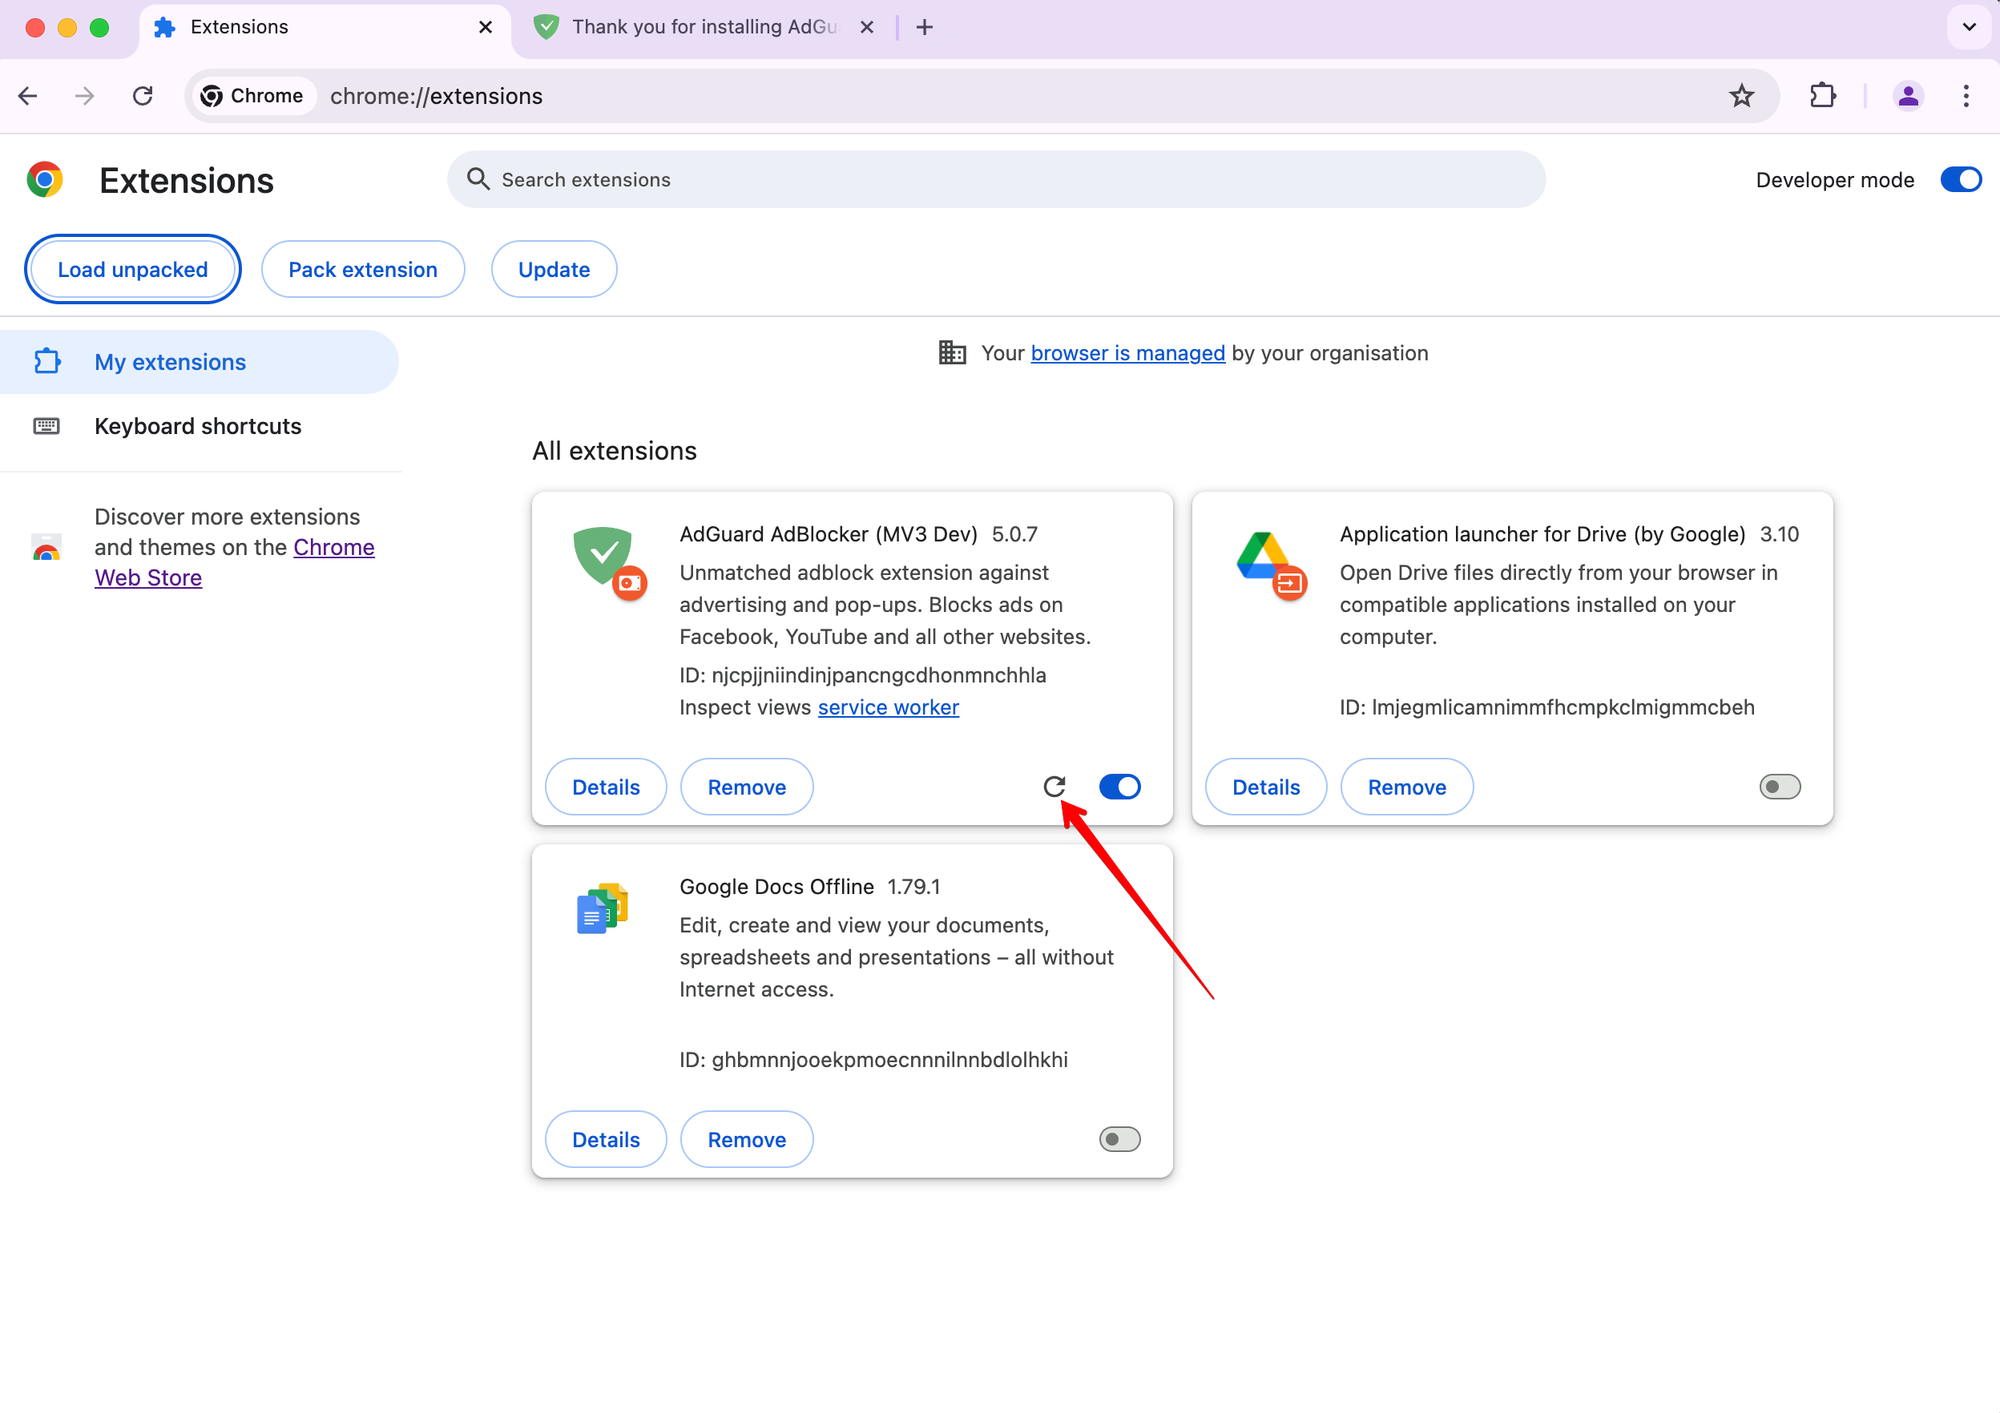Click Remove button on Google Docs Offline
Screen dimensions: 2000x1413
pos(746,1139)
